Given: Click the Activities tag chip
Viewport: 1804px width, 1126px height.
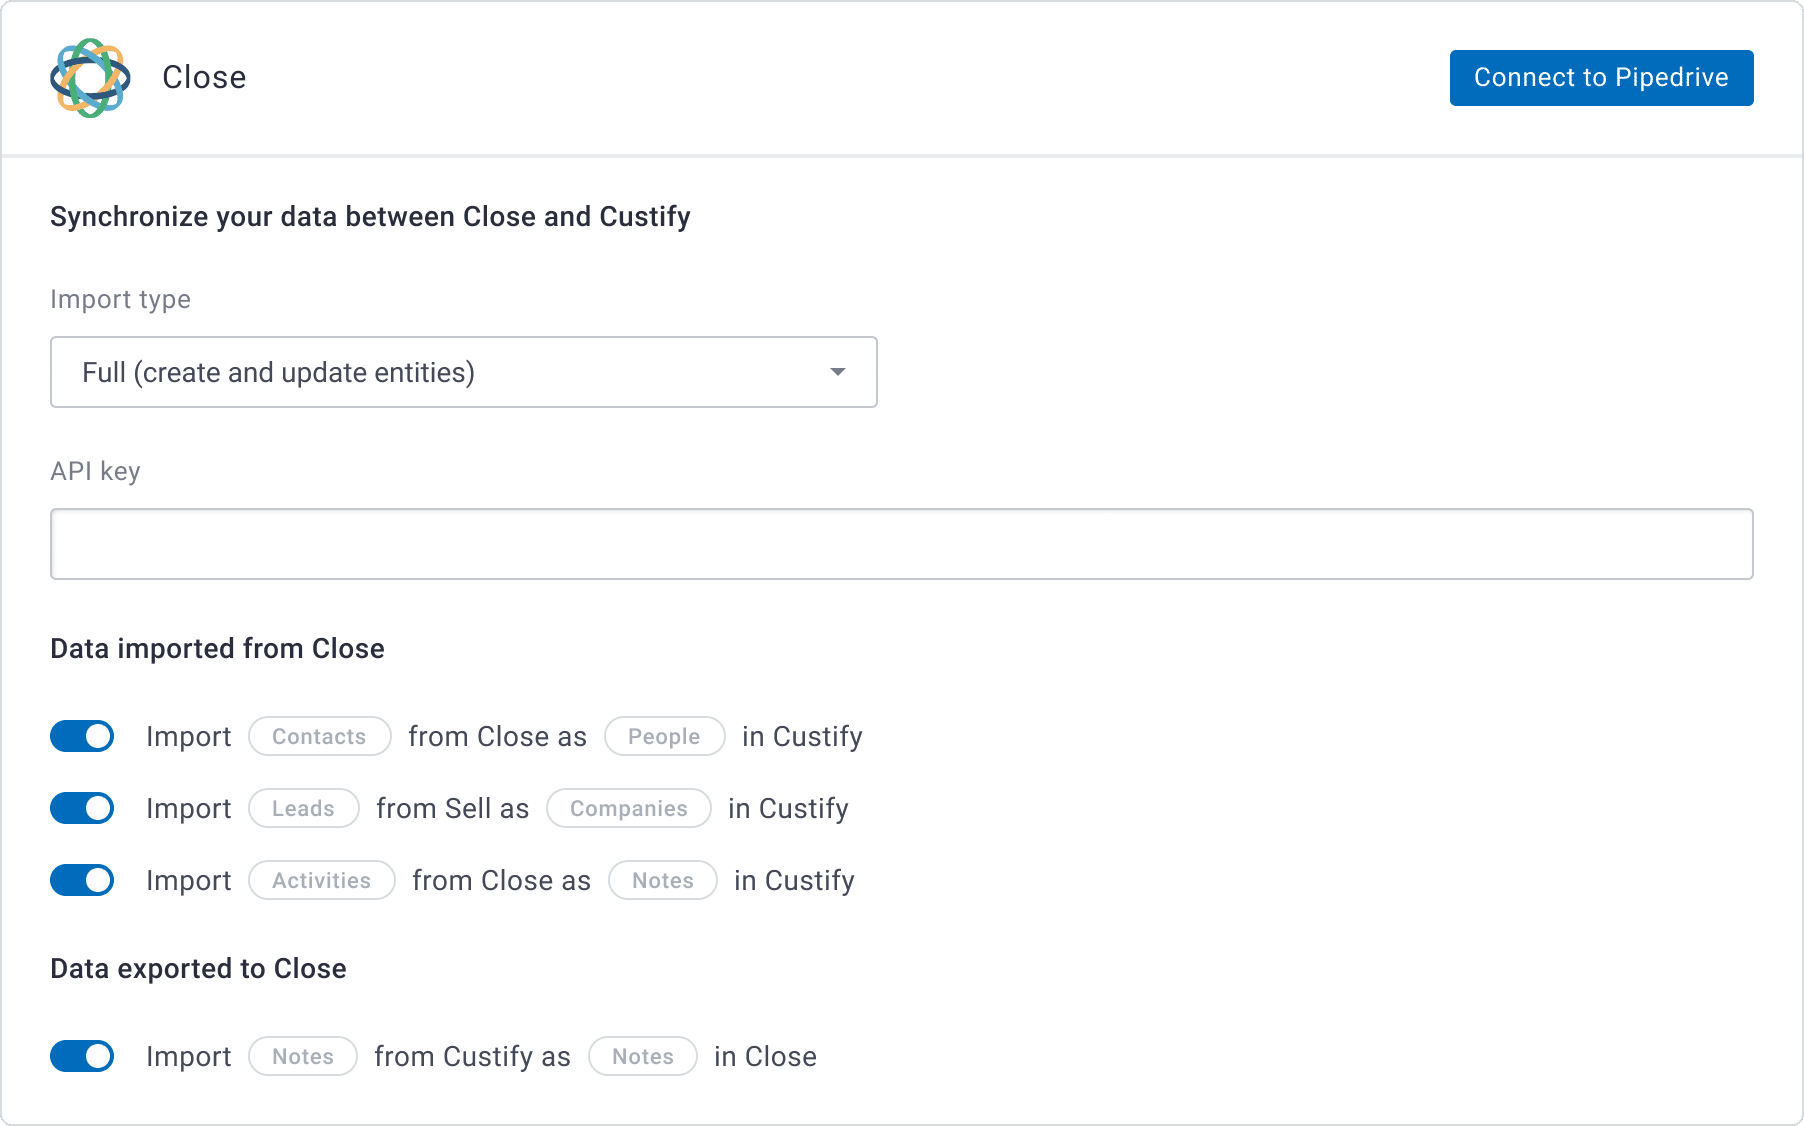Looking at the screenshot, I should 322,880.
